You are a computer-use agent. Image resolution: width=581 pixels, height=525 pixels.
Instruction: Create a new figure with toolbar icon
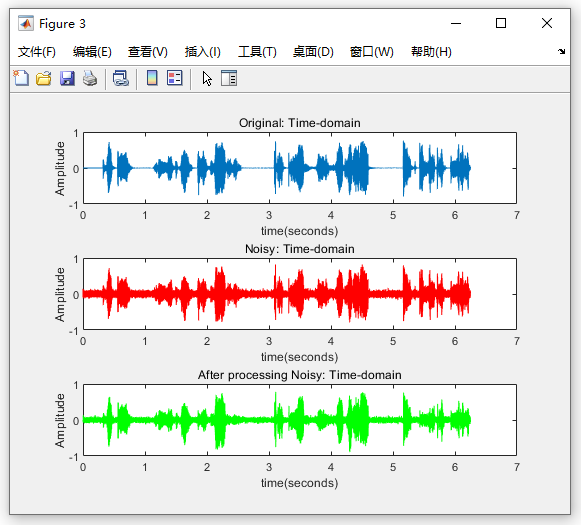(21, 78)
